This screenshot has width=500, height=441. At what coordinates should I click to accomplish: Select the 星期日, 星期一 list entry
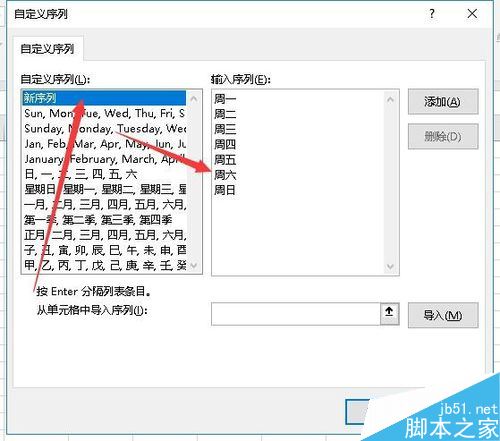104,189
